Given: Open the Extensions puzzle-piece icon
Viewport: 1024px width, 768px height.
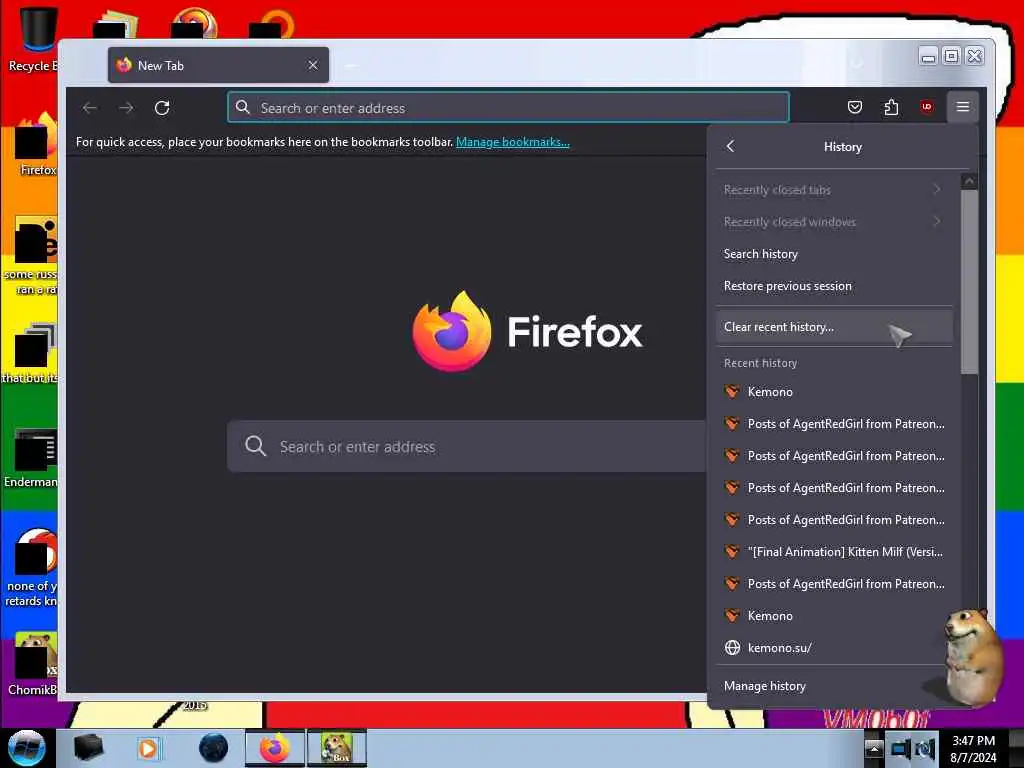Looking at the screenshot, I should 891,107.
